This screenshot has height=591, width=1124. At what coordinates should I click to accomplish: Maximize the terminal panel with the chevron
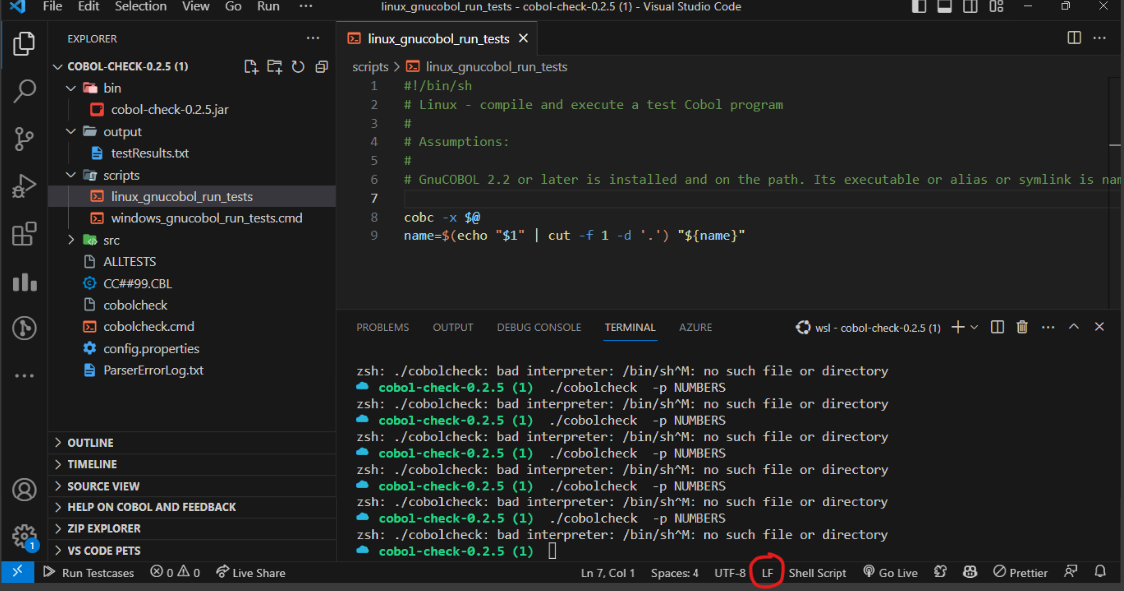click(x=1073, y=326)
